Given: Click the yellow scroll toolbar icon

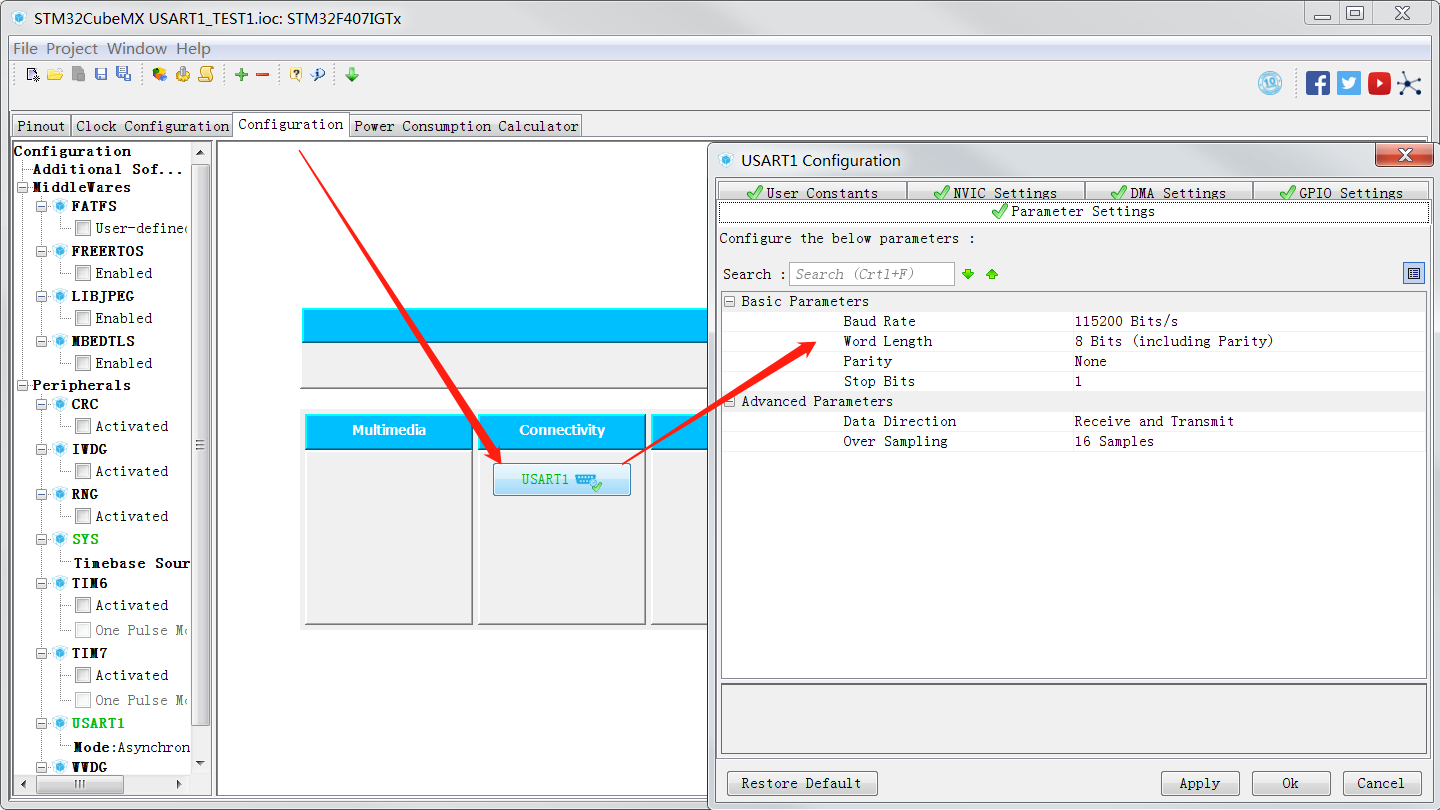Looking at the screenshot, I should click(206, 74).
